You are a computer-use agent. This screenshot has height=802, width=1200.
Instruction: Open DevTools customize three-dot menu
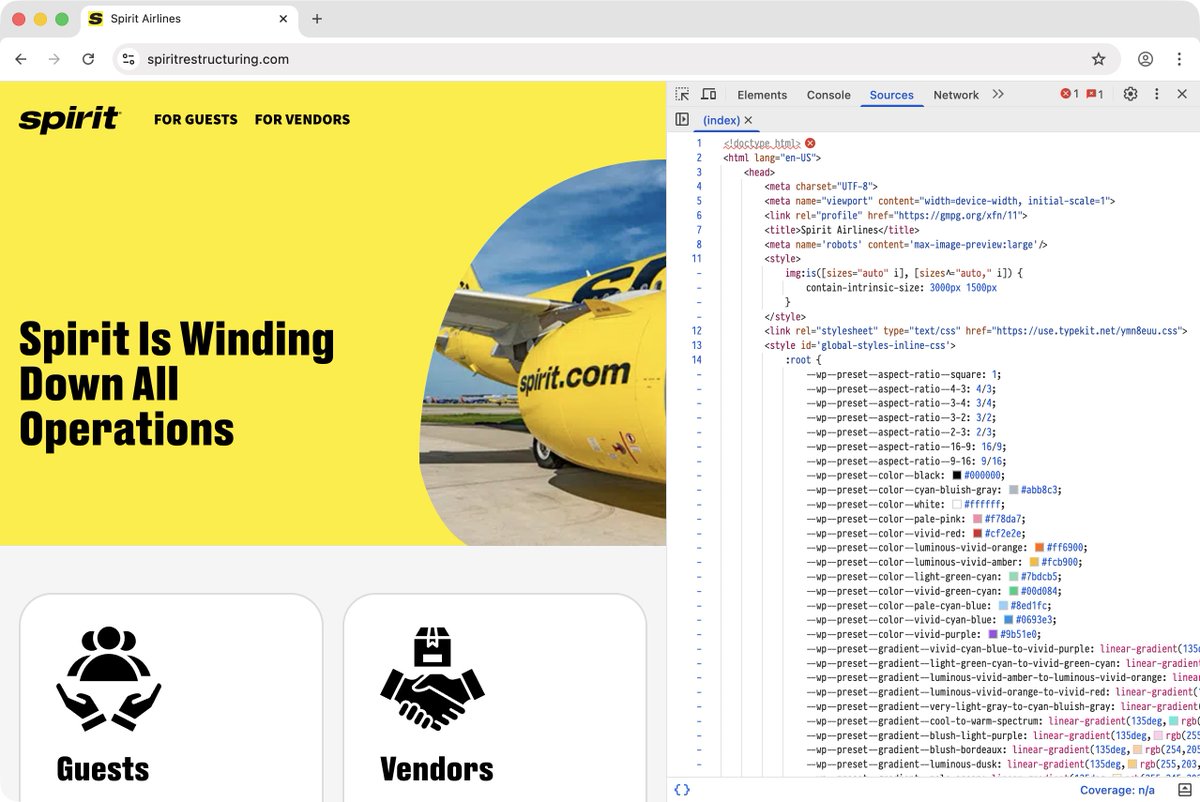point(1157,94)
